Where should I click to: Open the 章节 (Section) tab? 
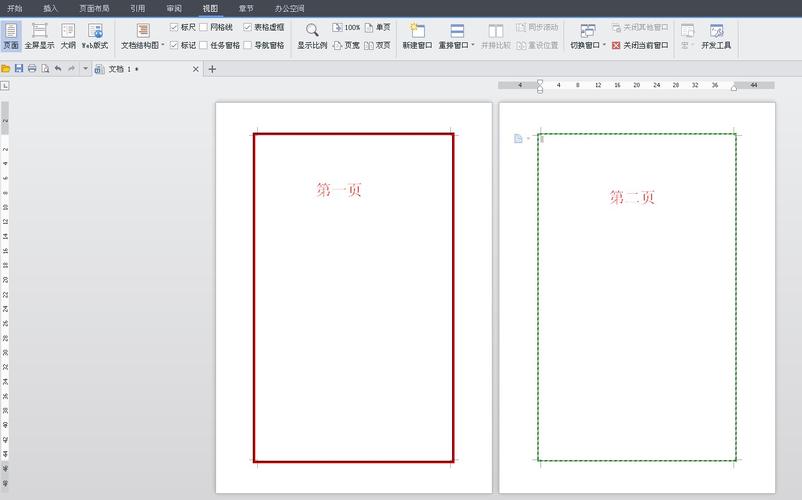246,8
